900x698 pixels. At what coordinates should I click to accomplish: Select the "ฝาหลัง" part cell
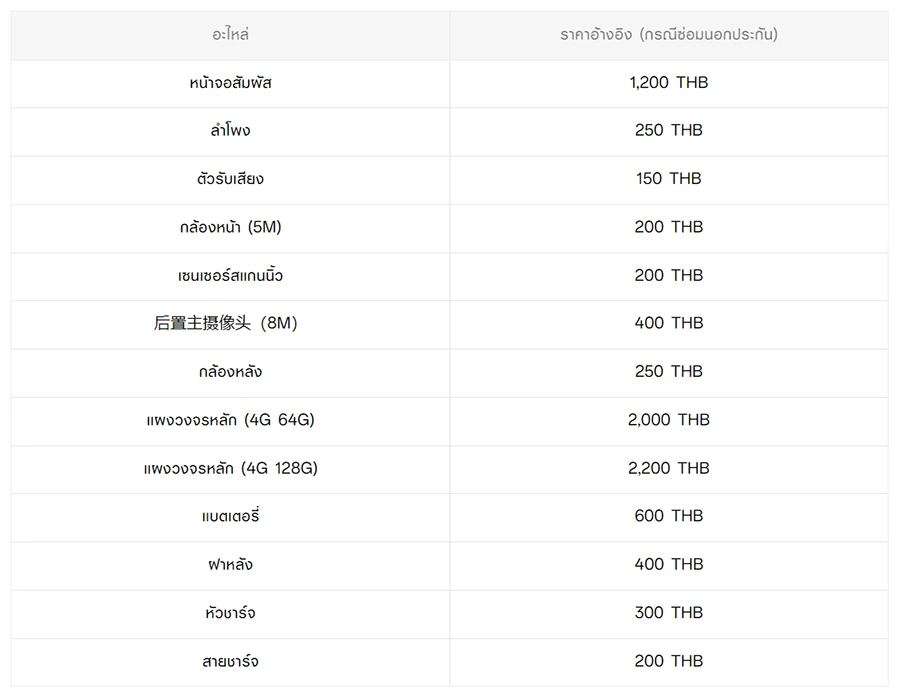coord(230,565)
